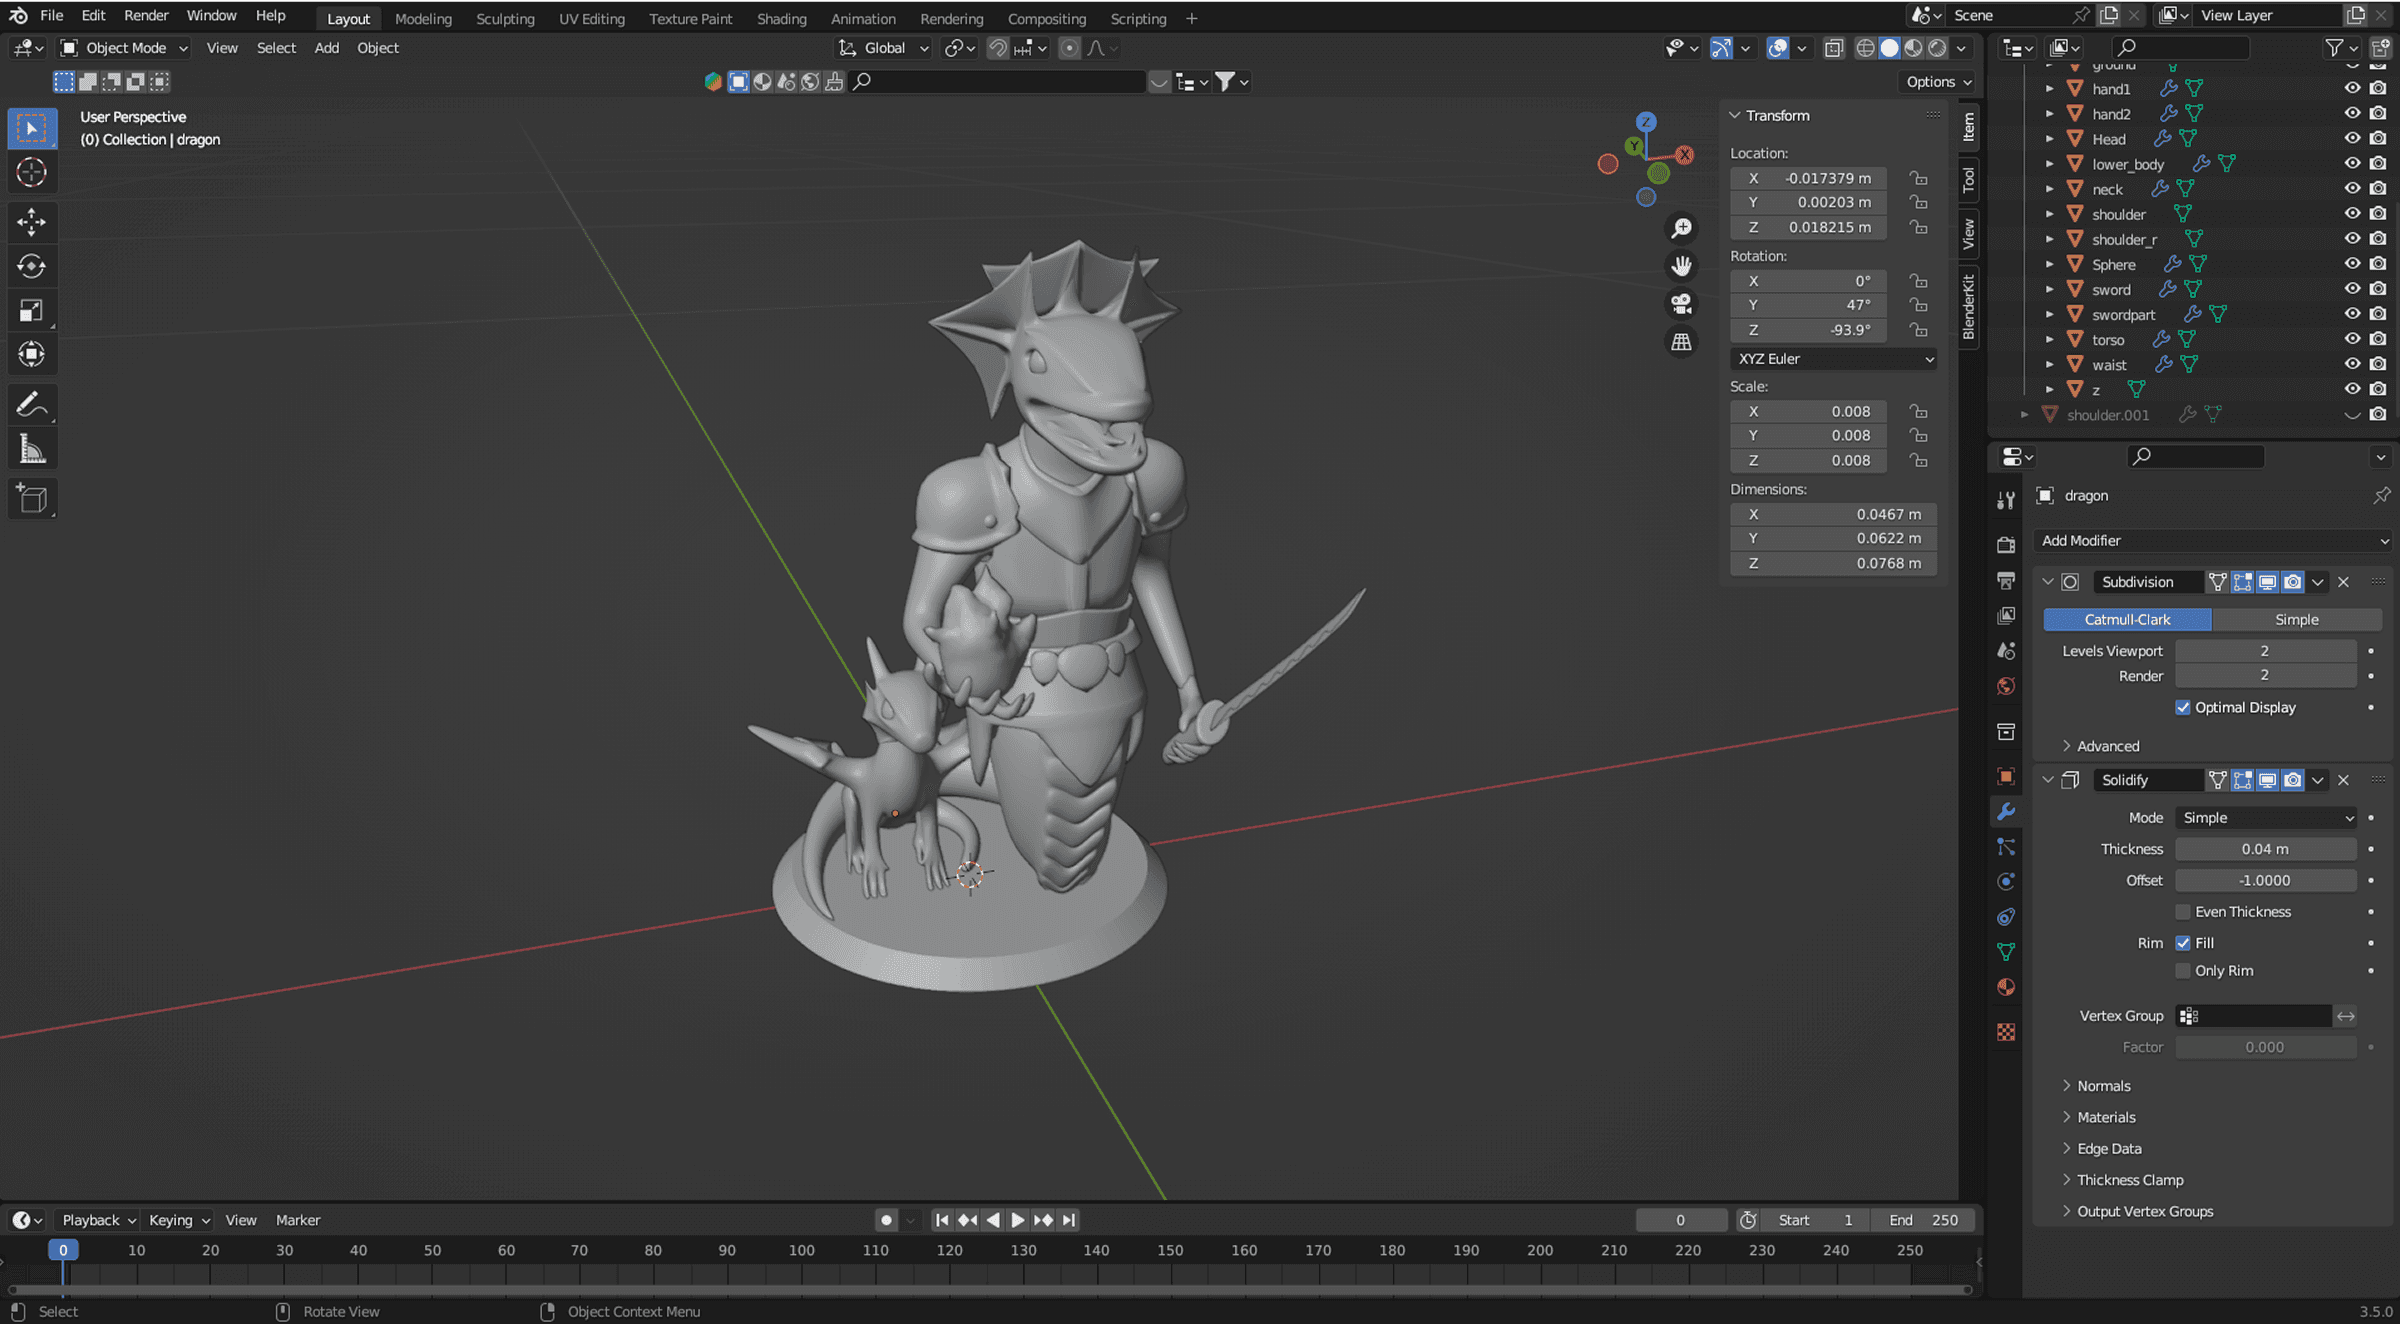Select the Move tool
This screenshot has width=2400, height=1324.
click(32, 222)
